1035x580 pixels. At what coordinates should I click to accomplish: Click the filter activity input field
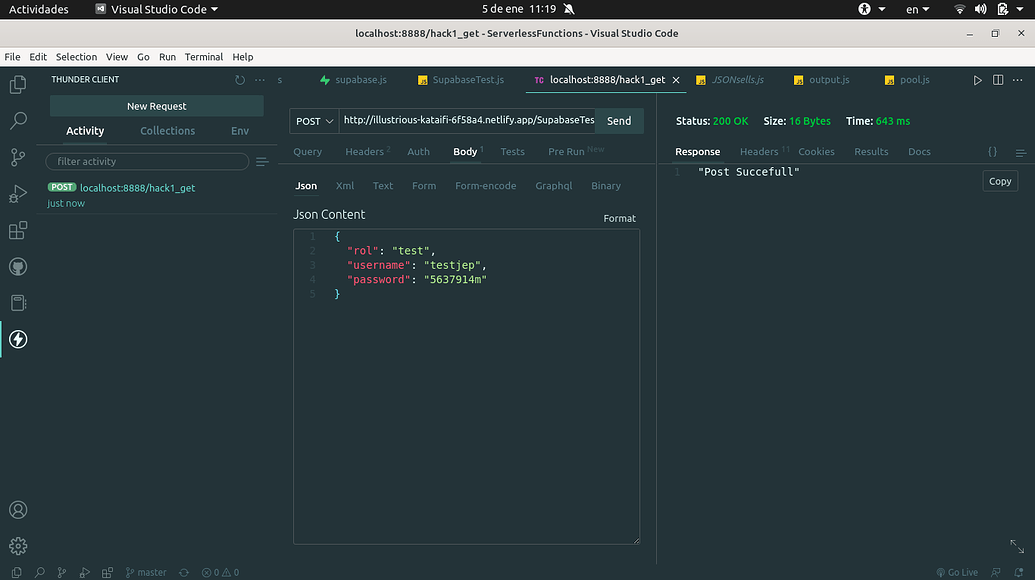click(x=147, y=162)
